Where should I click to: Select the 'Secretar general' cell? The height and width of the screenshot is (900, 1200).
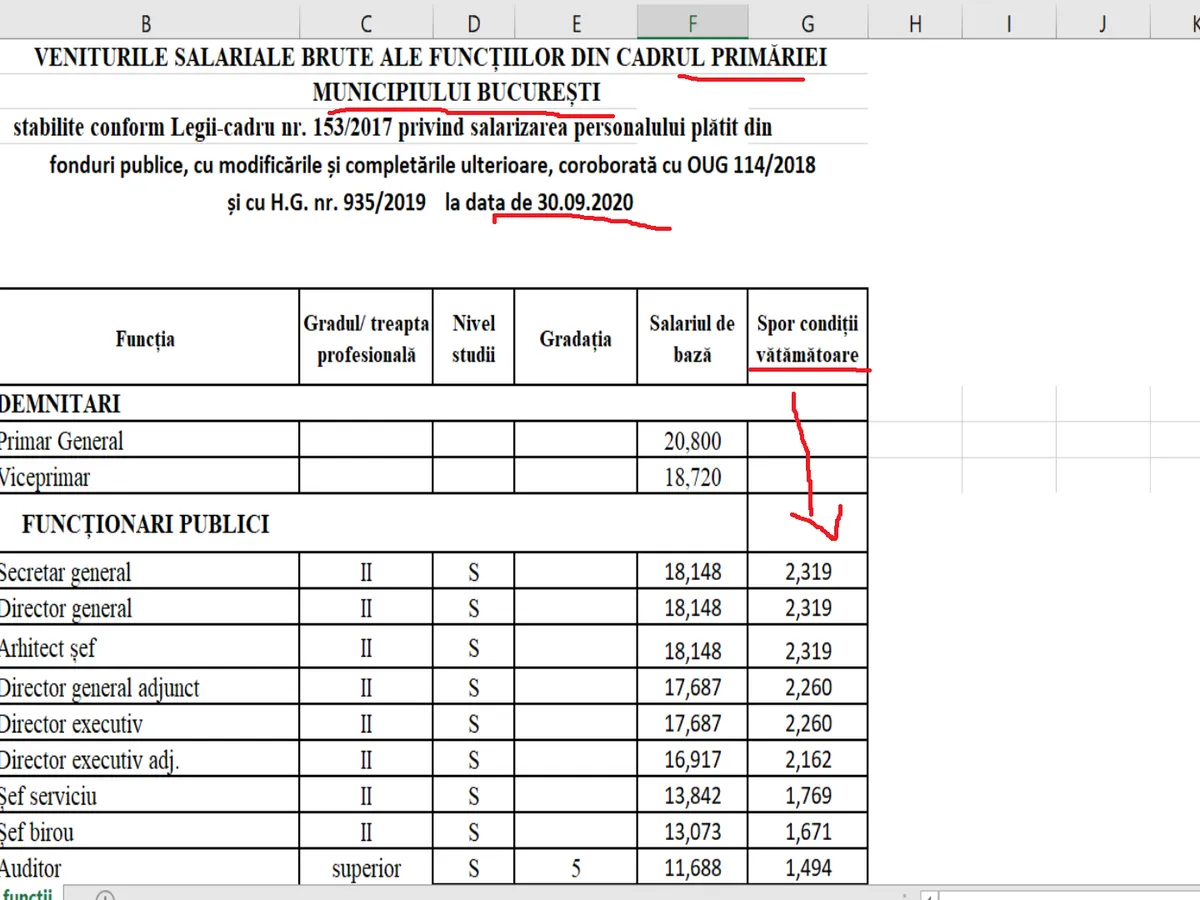[x=148, y=572]
